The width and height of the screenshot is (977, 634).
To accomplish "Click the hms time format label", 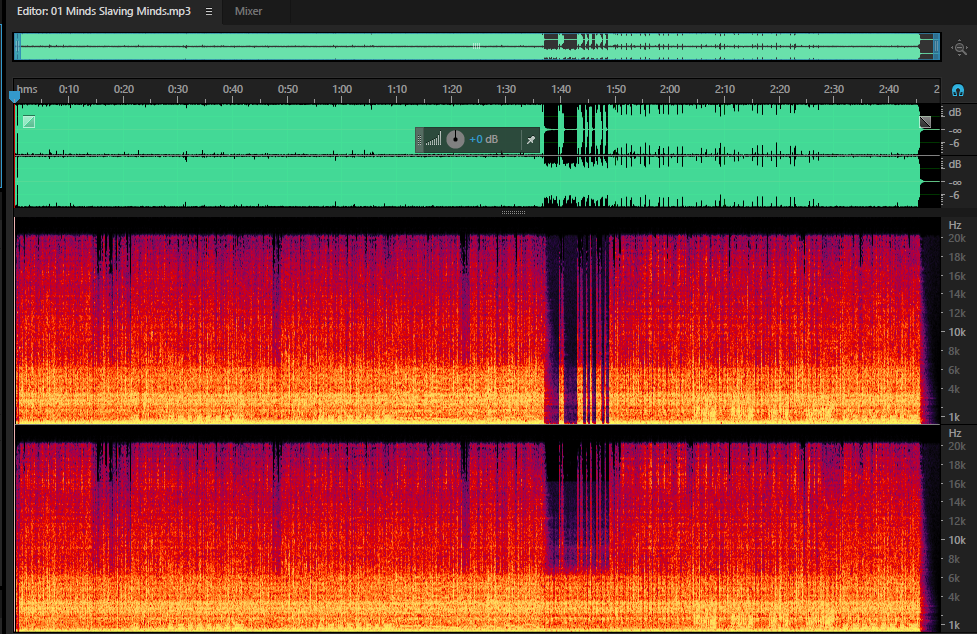I will tap(27, 89).
